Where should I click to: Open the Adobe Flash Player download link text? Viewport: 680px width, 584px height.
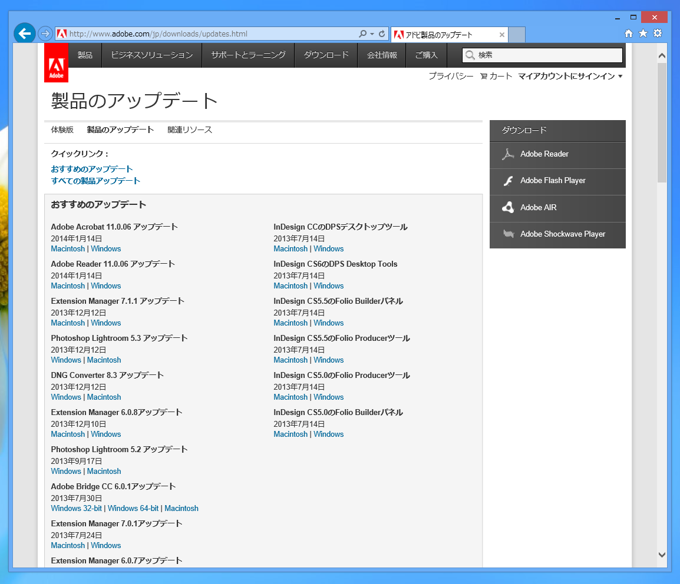[x=553, y=180]
